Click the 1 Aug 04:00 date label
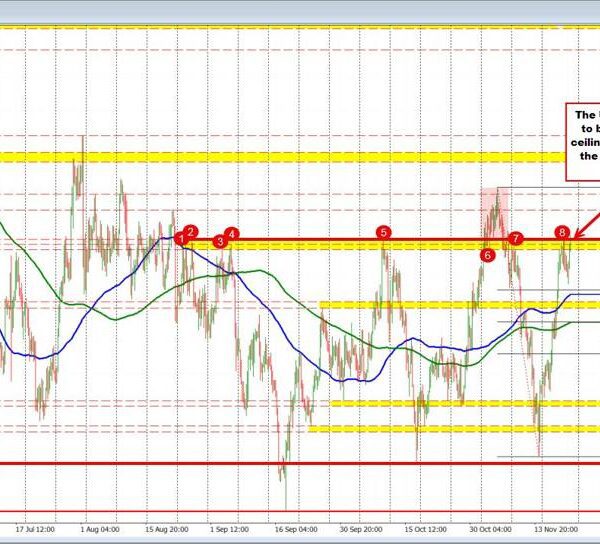Viewport: 600px width, 544px height. pyautogui.click(x=100, y=529)
